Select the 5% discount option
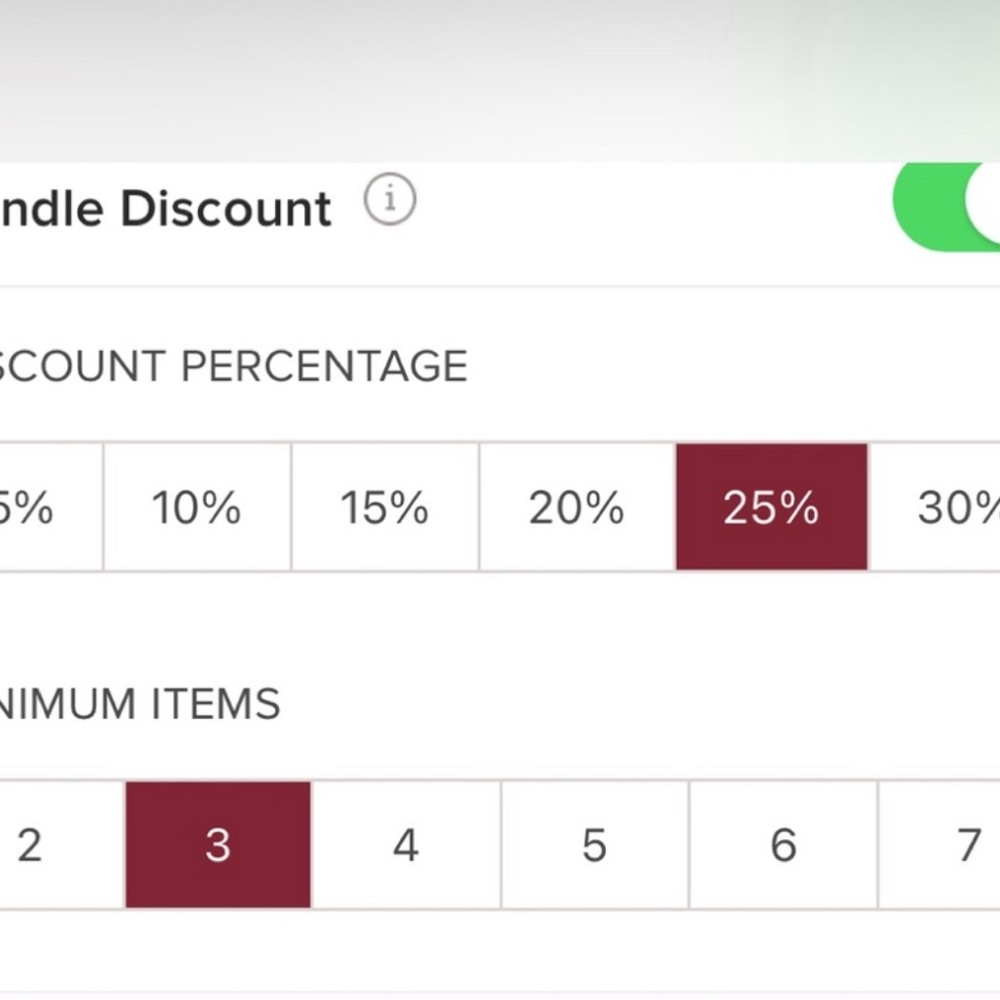Viewport: 1000px width, 1000px height. pyautogui.click(x=51, y=507)
